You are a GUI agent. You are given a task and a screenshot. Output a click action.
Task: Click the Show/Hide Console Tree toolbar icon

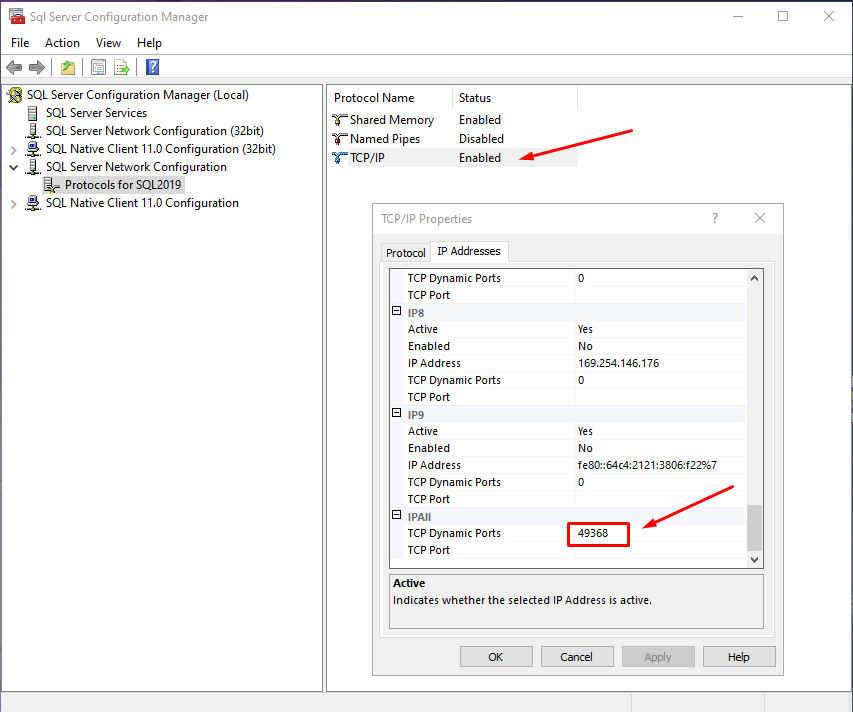tap(96, 67)
